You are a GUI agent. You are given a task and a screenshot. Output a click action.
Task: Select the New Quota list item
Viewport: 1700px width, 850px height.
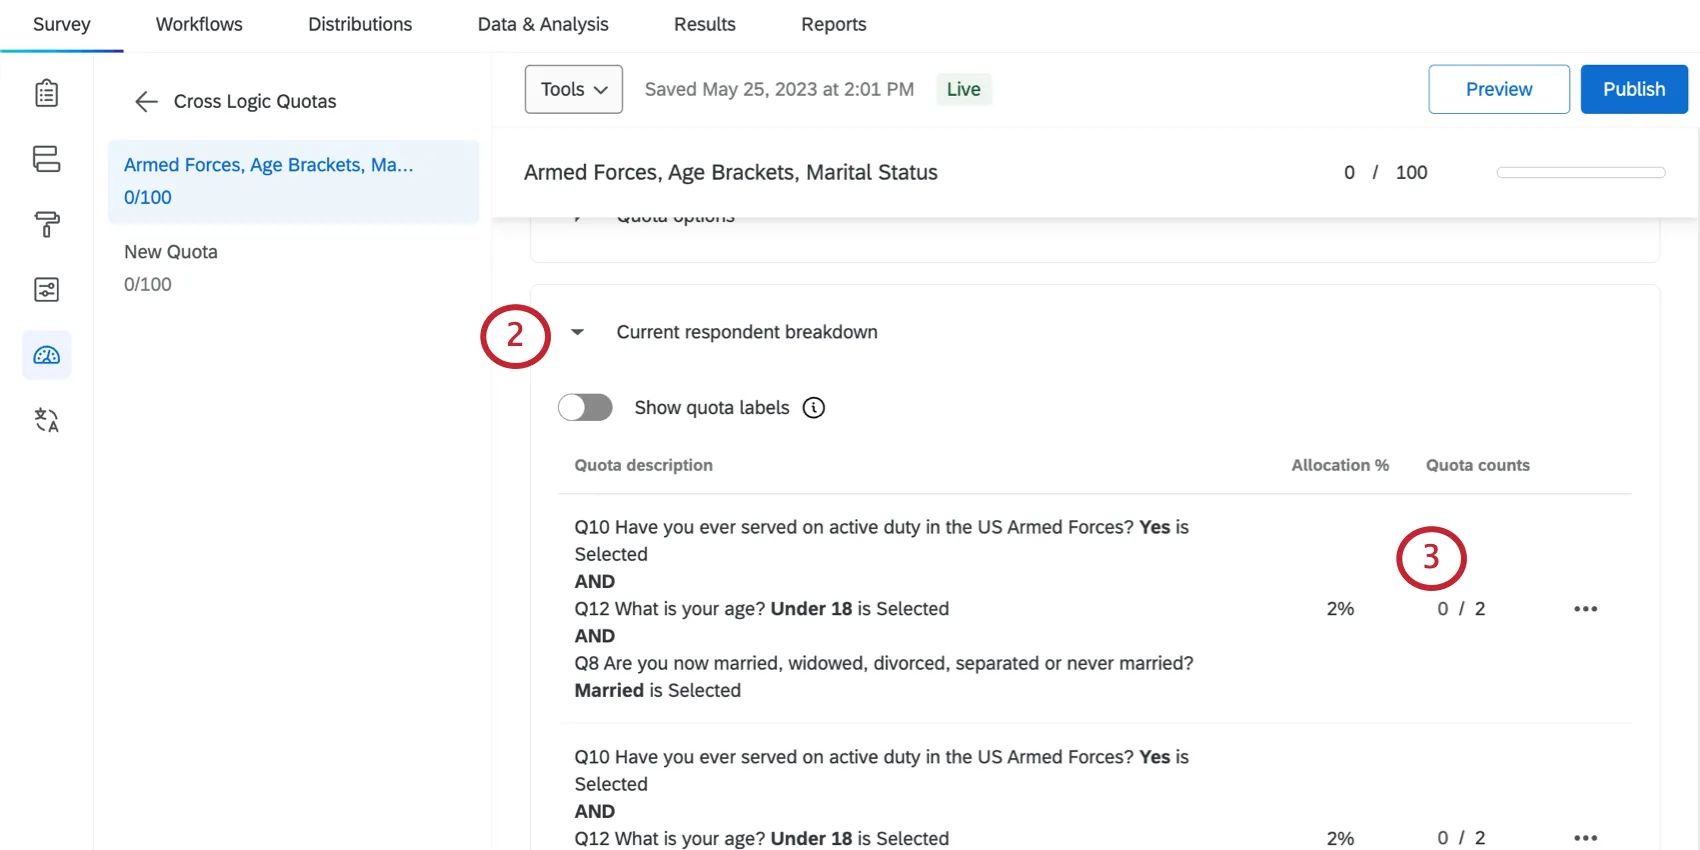click(171, 252)
